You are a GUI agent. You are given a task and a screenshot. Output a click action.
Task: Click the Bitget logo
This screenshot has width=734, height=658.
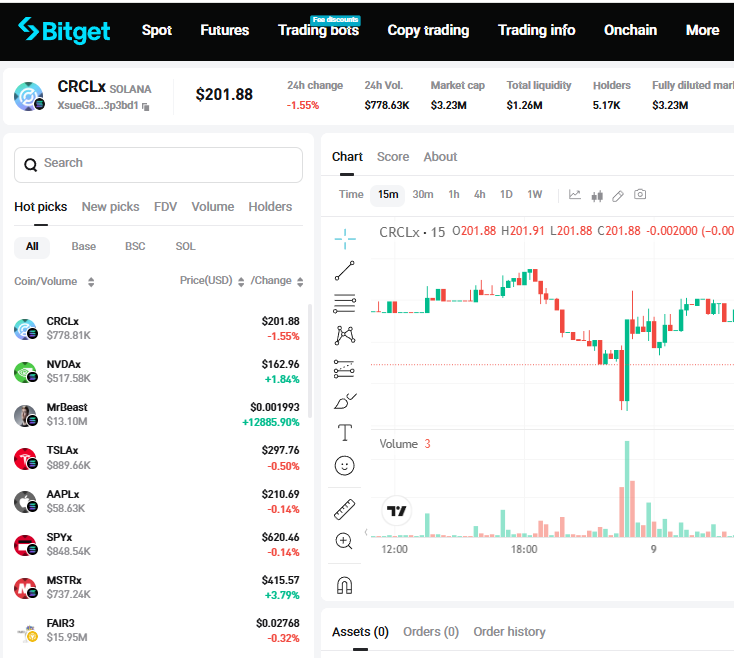64,30
